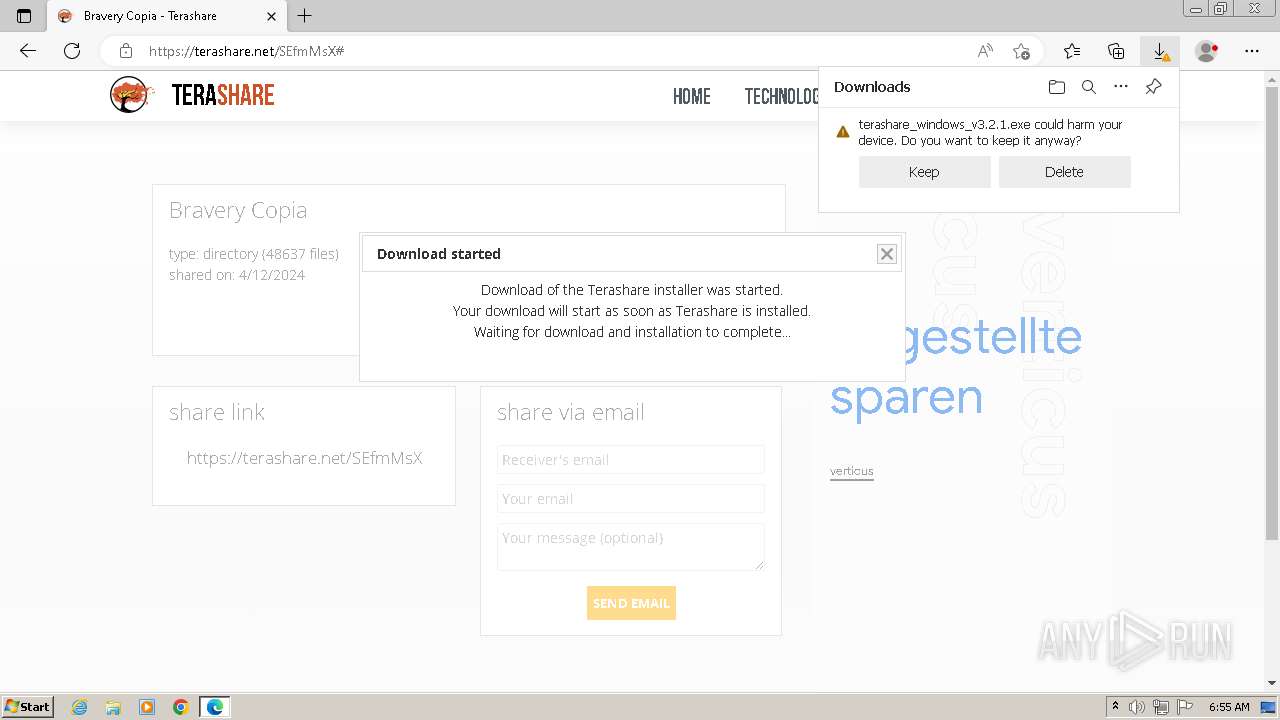Open a new browser tab
This screenshot has height=720, width=1280.
tap(305, 16)
